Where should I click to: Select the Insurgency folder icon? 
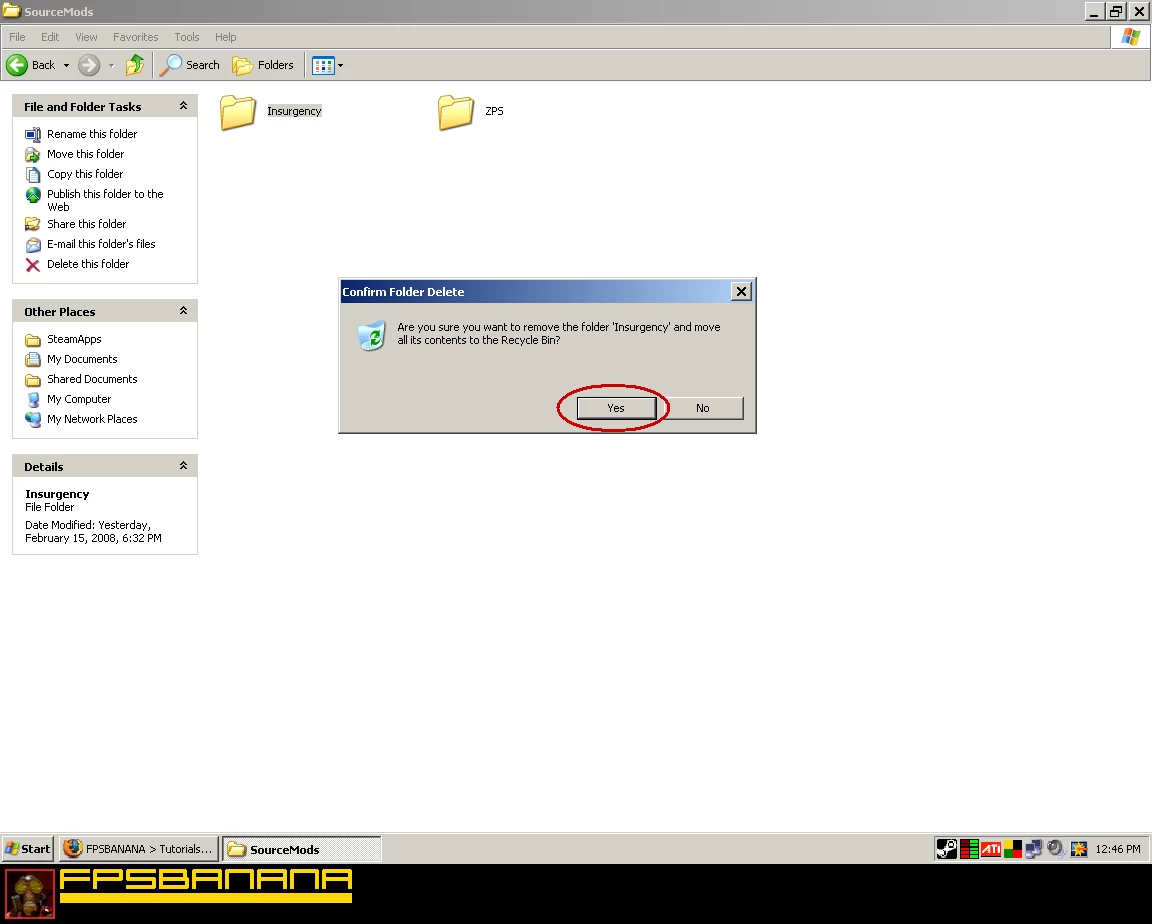click(x=238, y=112)
